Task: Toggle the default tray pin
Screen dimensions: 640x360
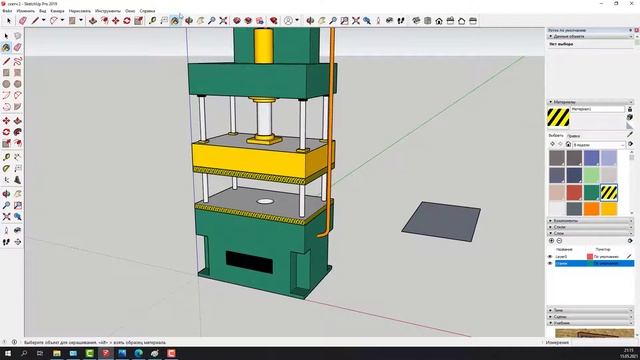Action: [631, 30]
